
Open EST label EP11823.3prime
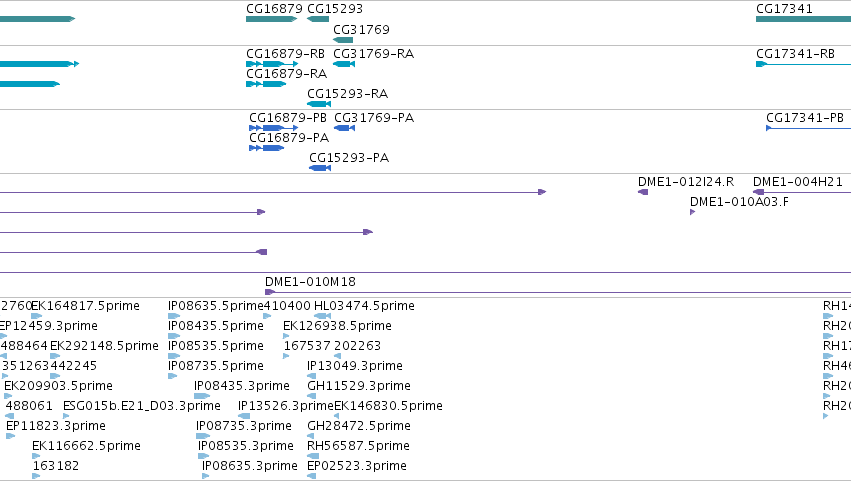(56, 426)
